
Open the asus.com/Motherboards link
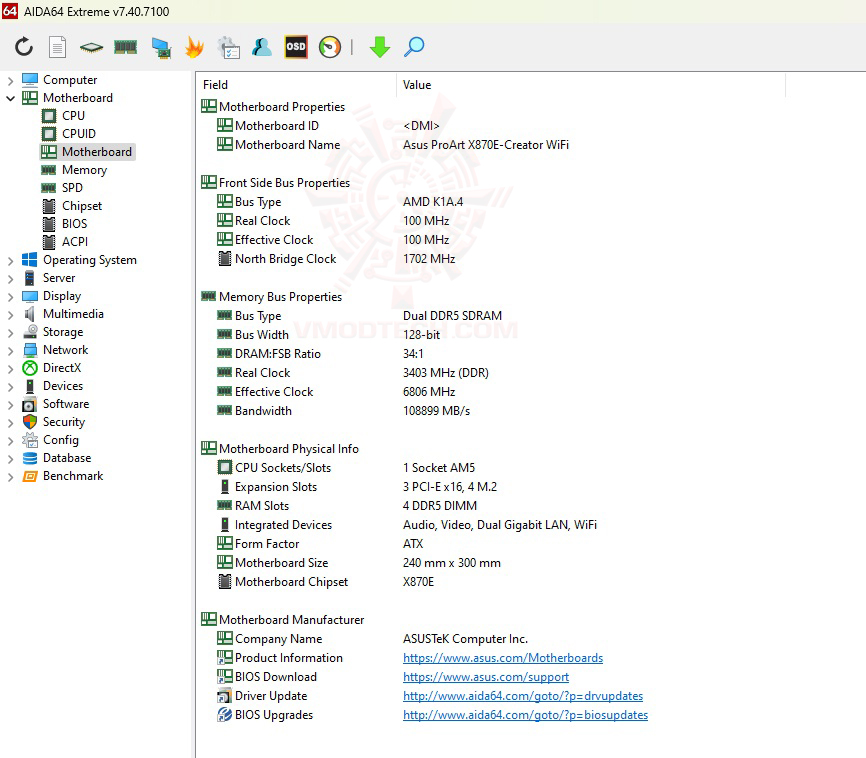point(503,658)
